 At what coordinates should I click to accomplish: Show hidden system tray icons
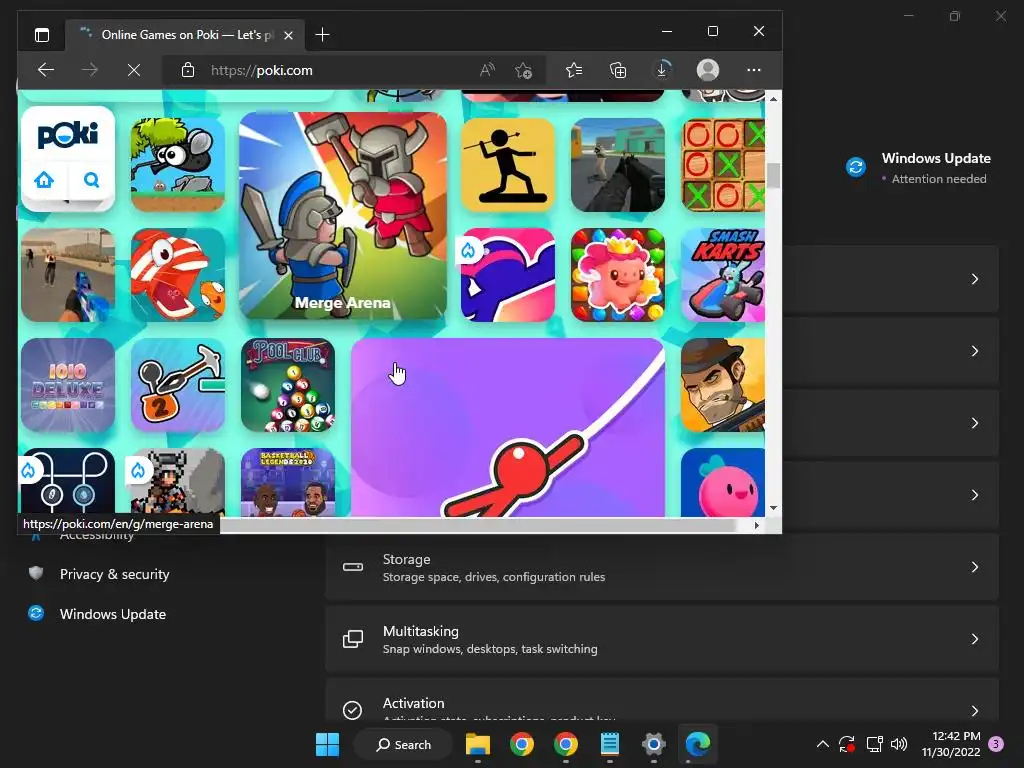(823, 744)
